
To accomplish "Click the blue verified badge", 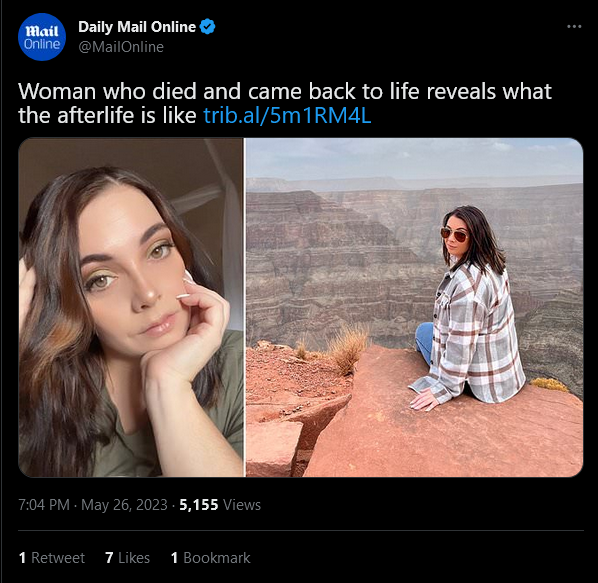I will 207,27.
